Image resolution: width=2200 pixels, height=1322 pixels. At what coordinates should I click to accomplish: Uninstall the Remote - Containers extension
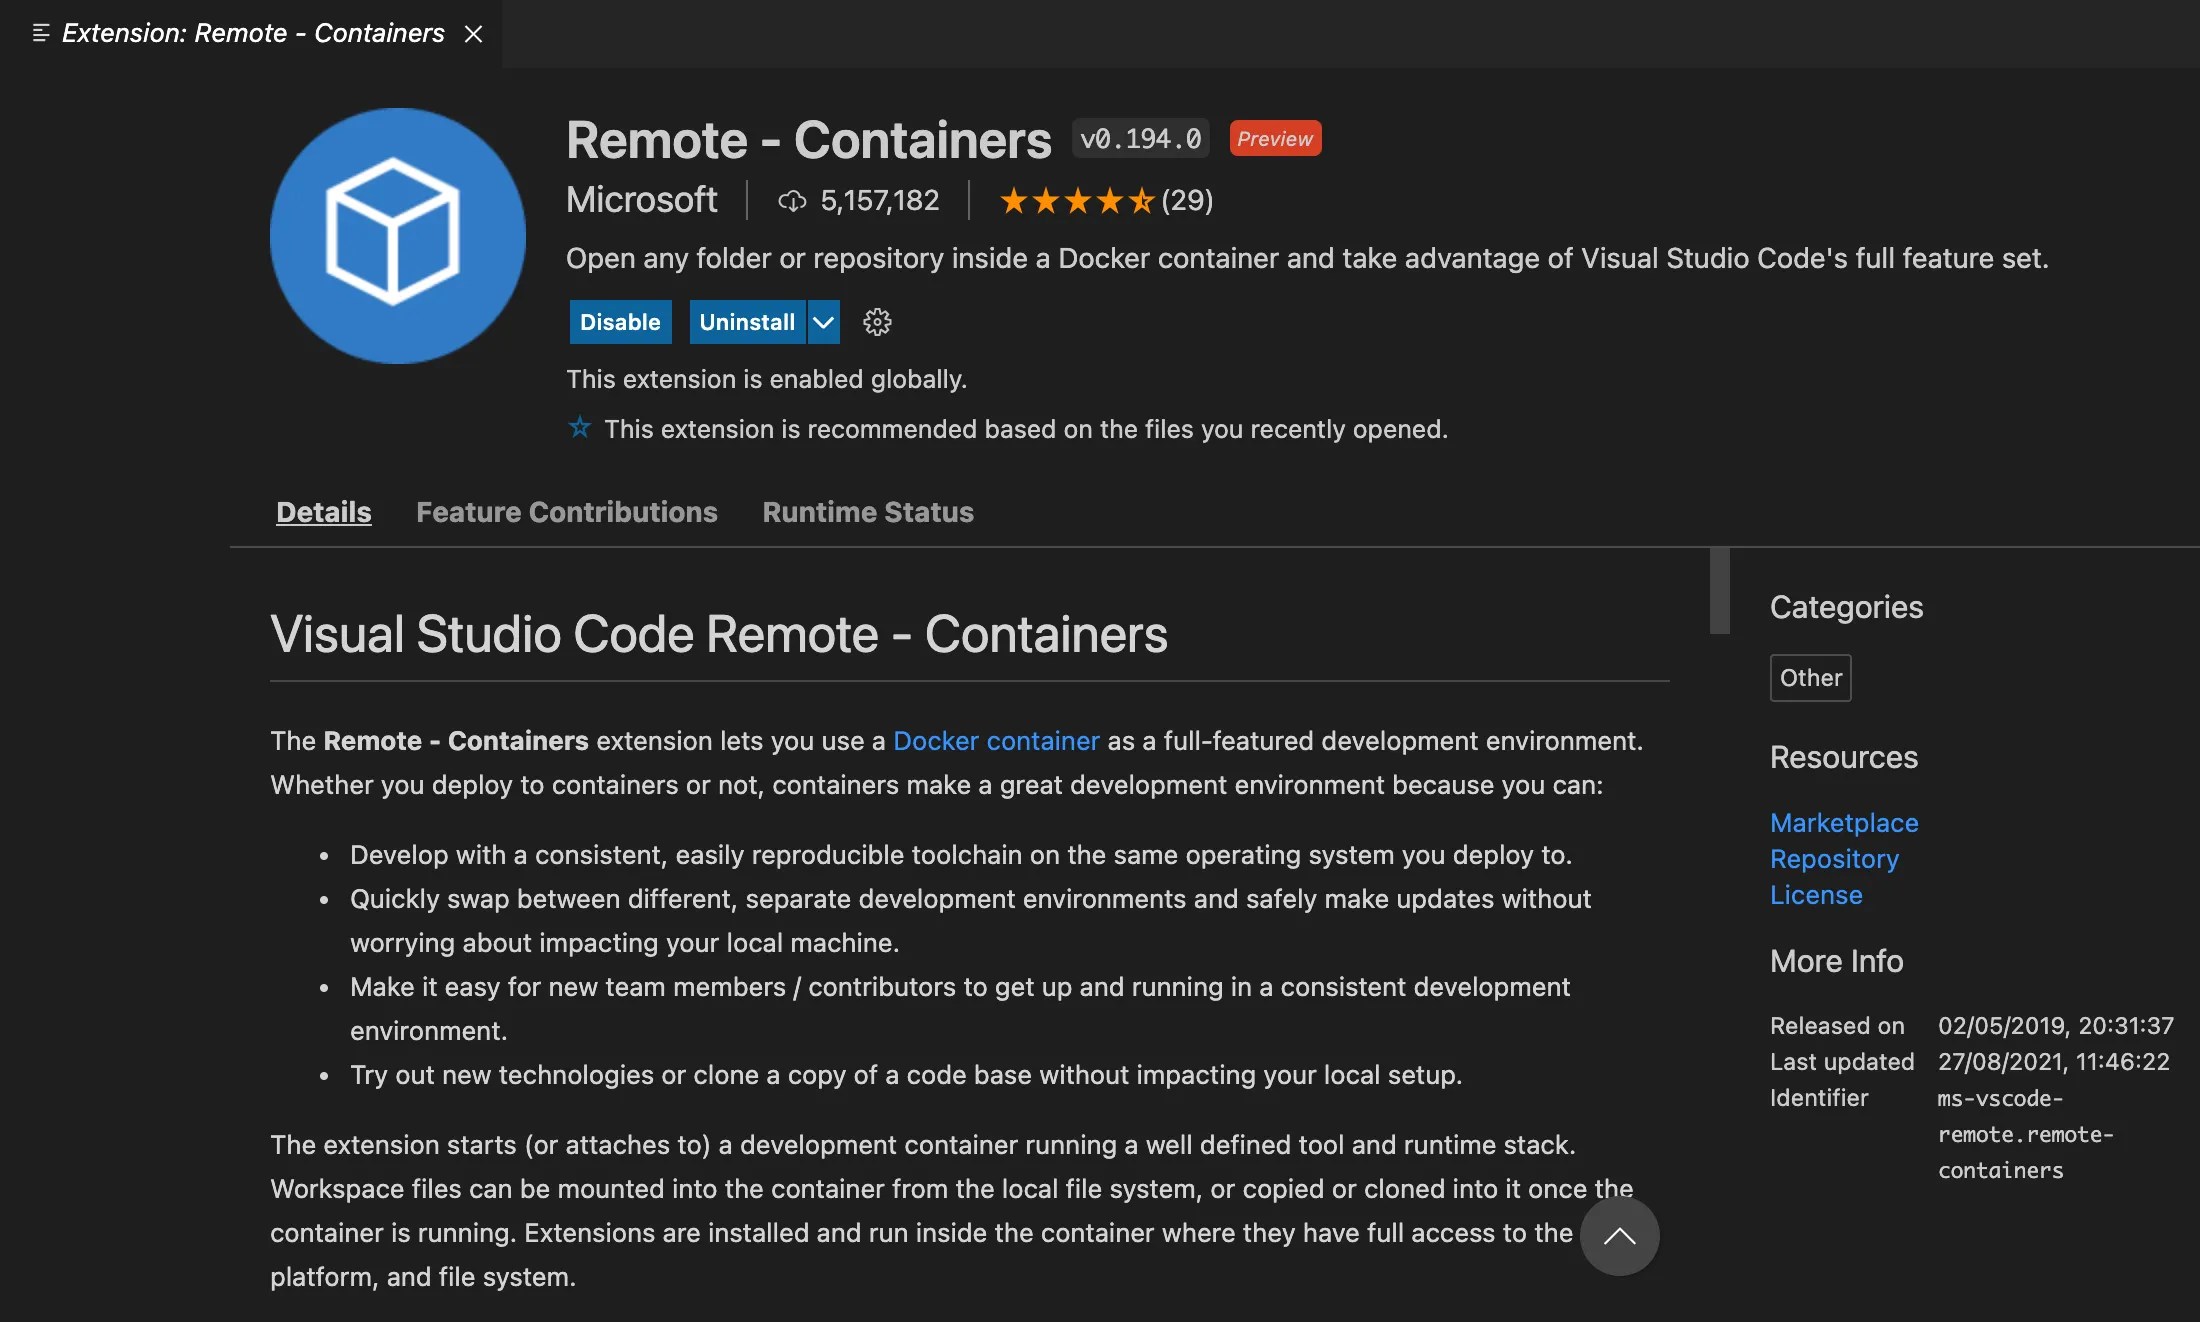point(747,322)
